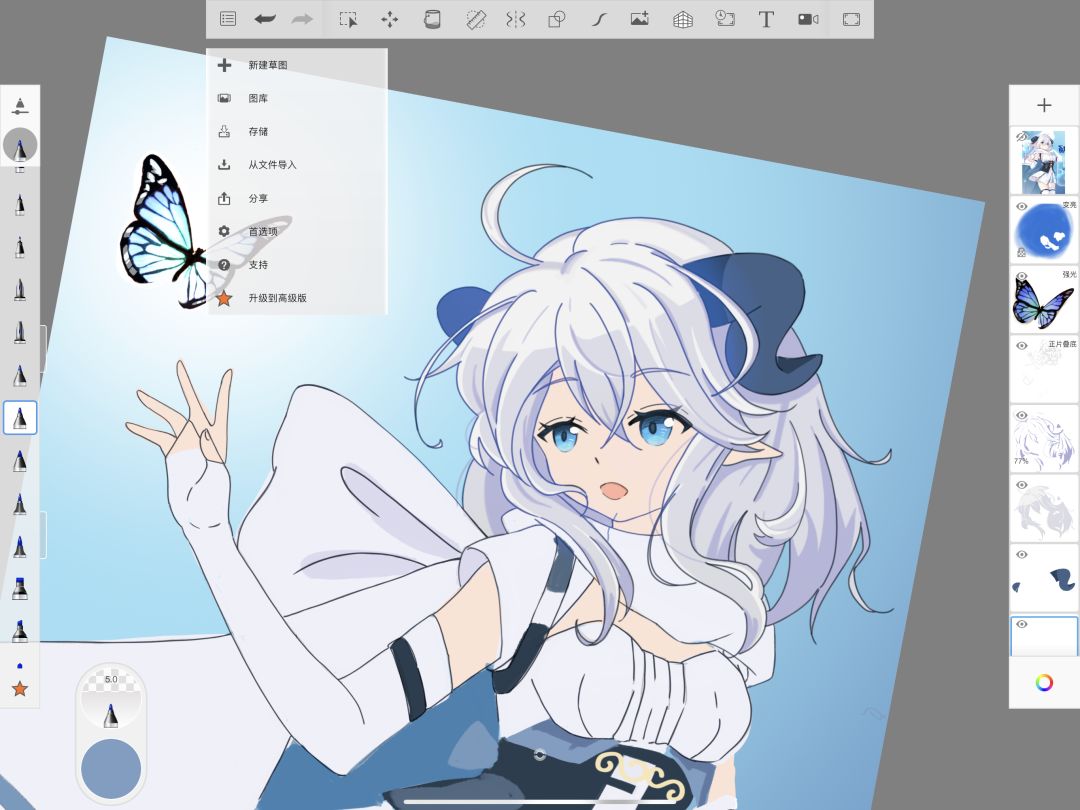
Task: Open the main menu list icon
Action: [x=227, y=19]
